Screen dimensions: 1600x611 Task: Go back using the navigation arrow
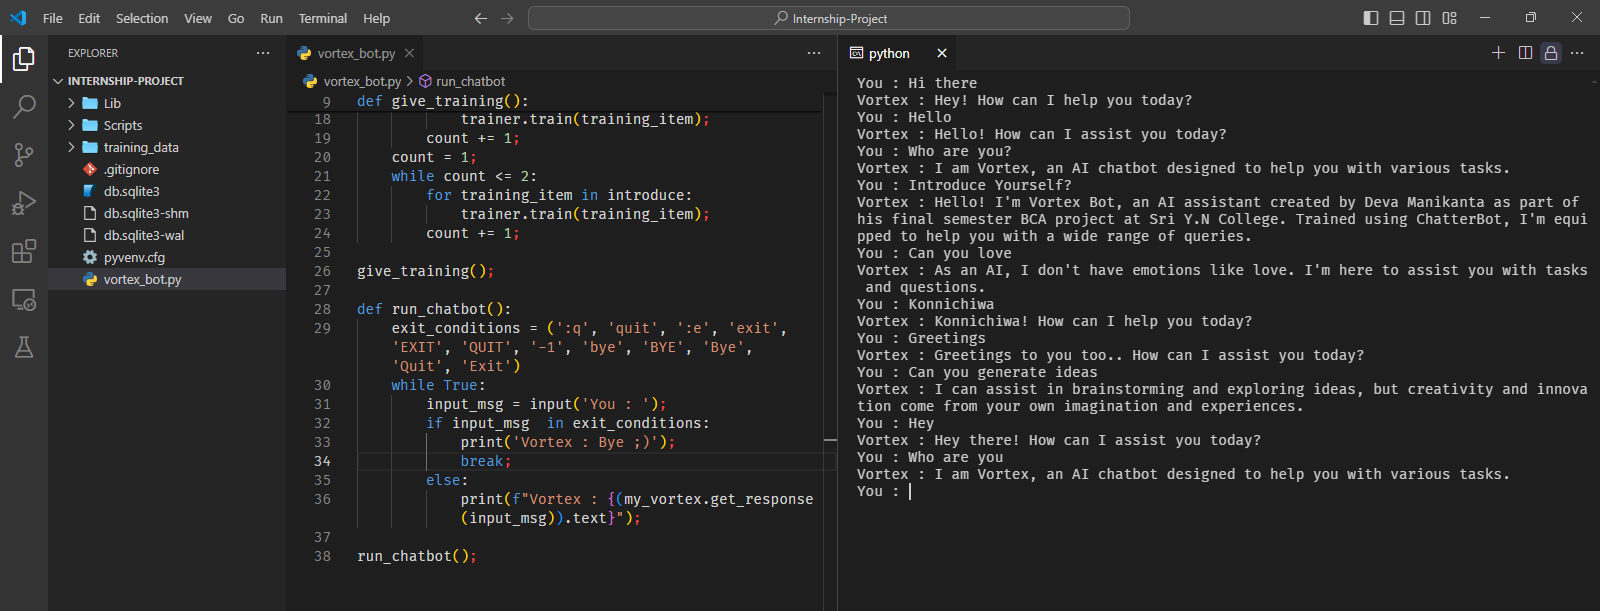[x=481, y=18]
